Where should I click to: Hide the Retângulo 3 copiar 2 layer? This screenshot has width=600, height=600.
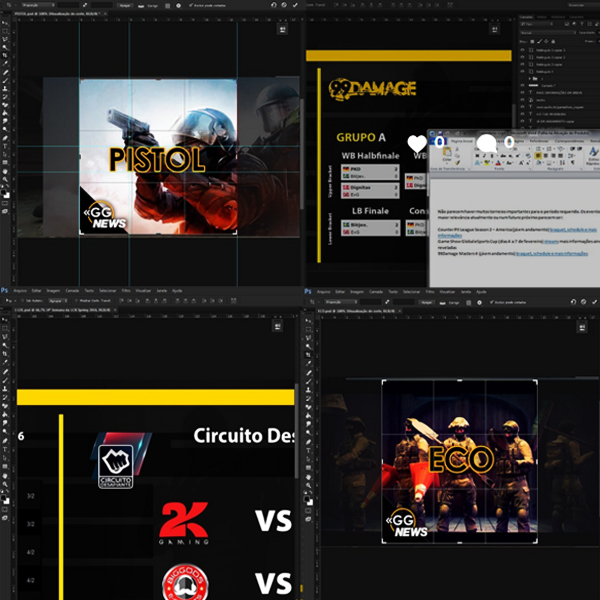[522, 57]
